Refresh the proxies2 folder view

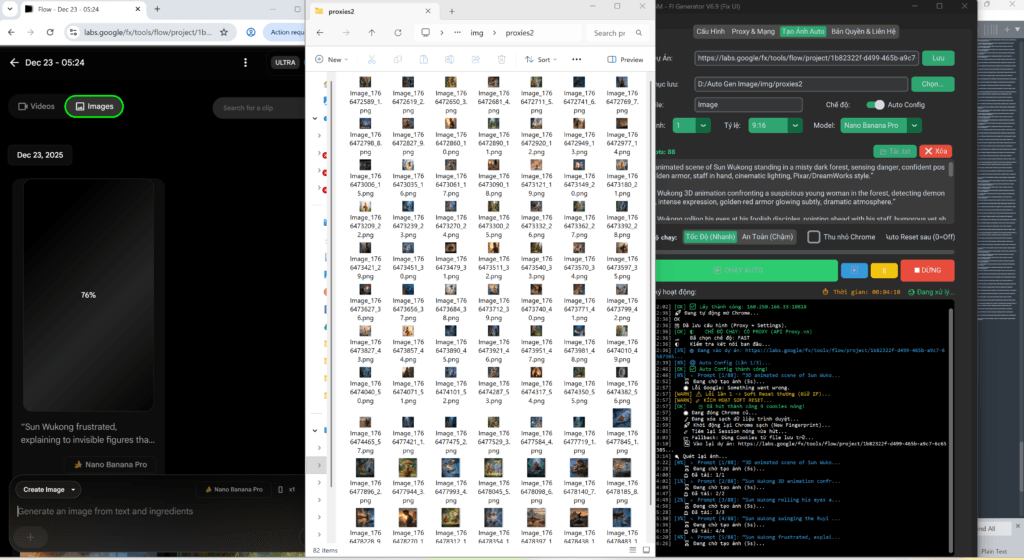[x=398, y=33]
